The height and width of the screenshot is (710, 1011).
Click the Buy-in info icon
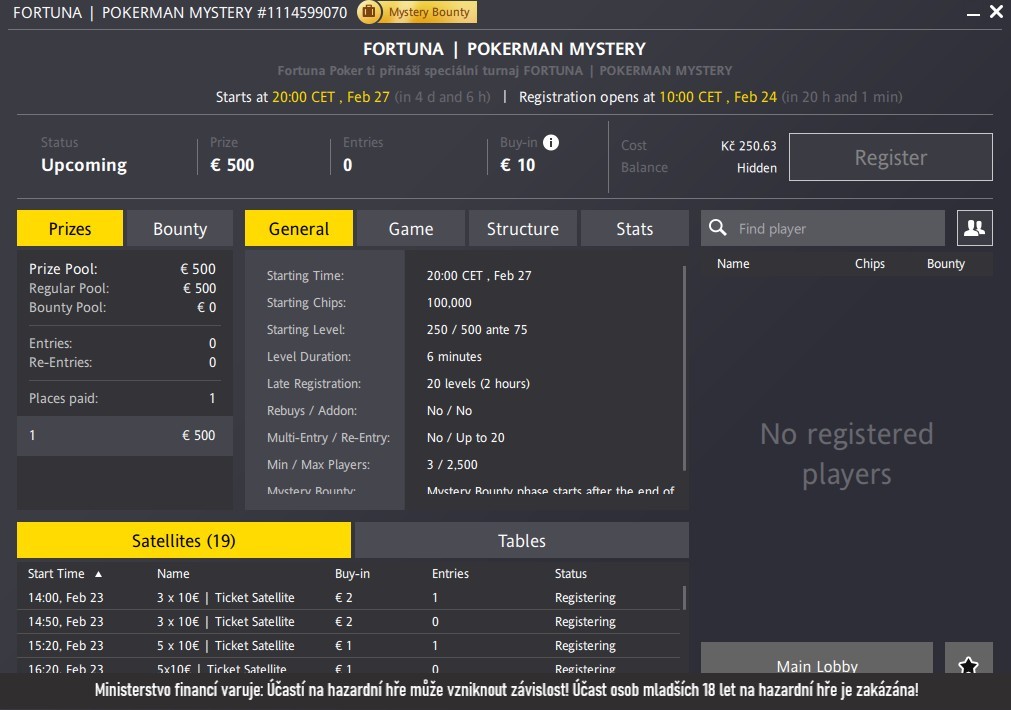point(551,143)
